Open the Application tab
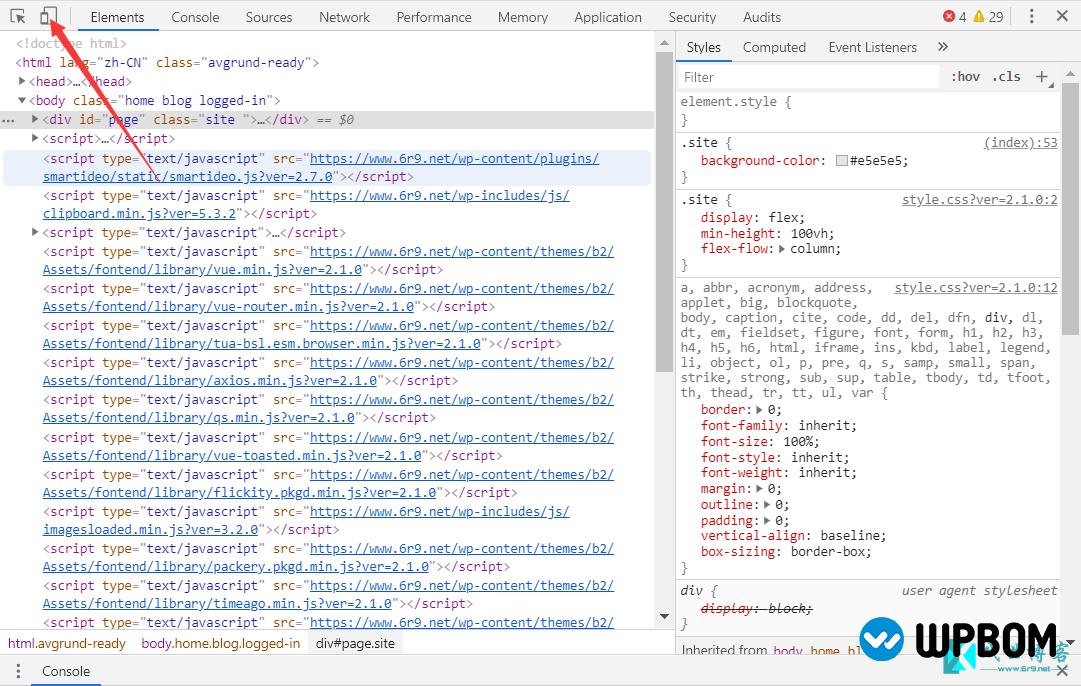 pyautogui.click(x=607, y=17)
